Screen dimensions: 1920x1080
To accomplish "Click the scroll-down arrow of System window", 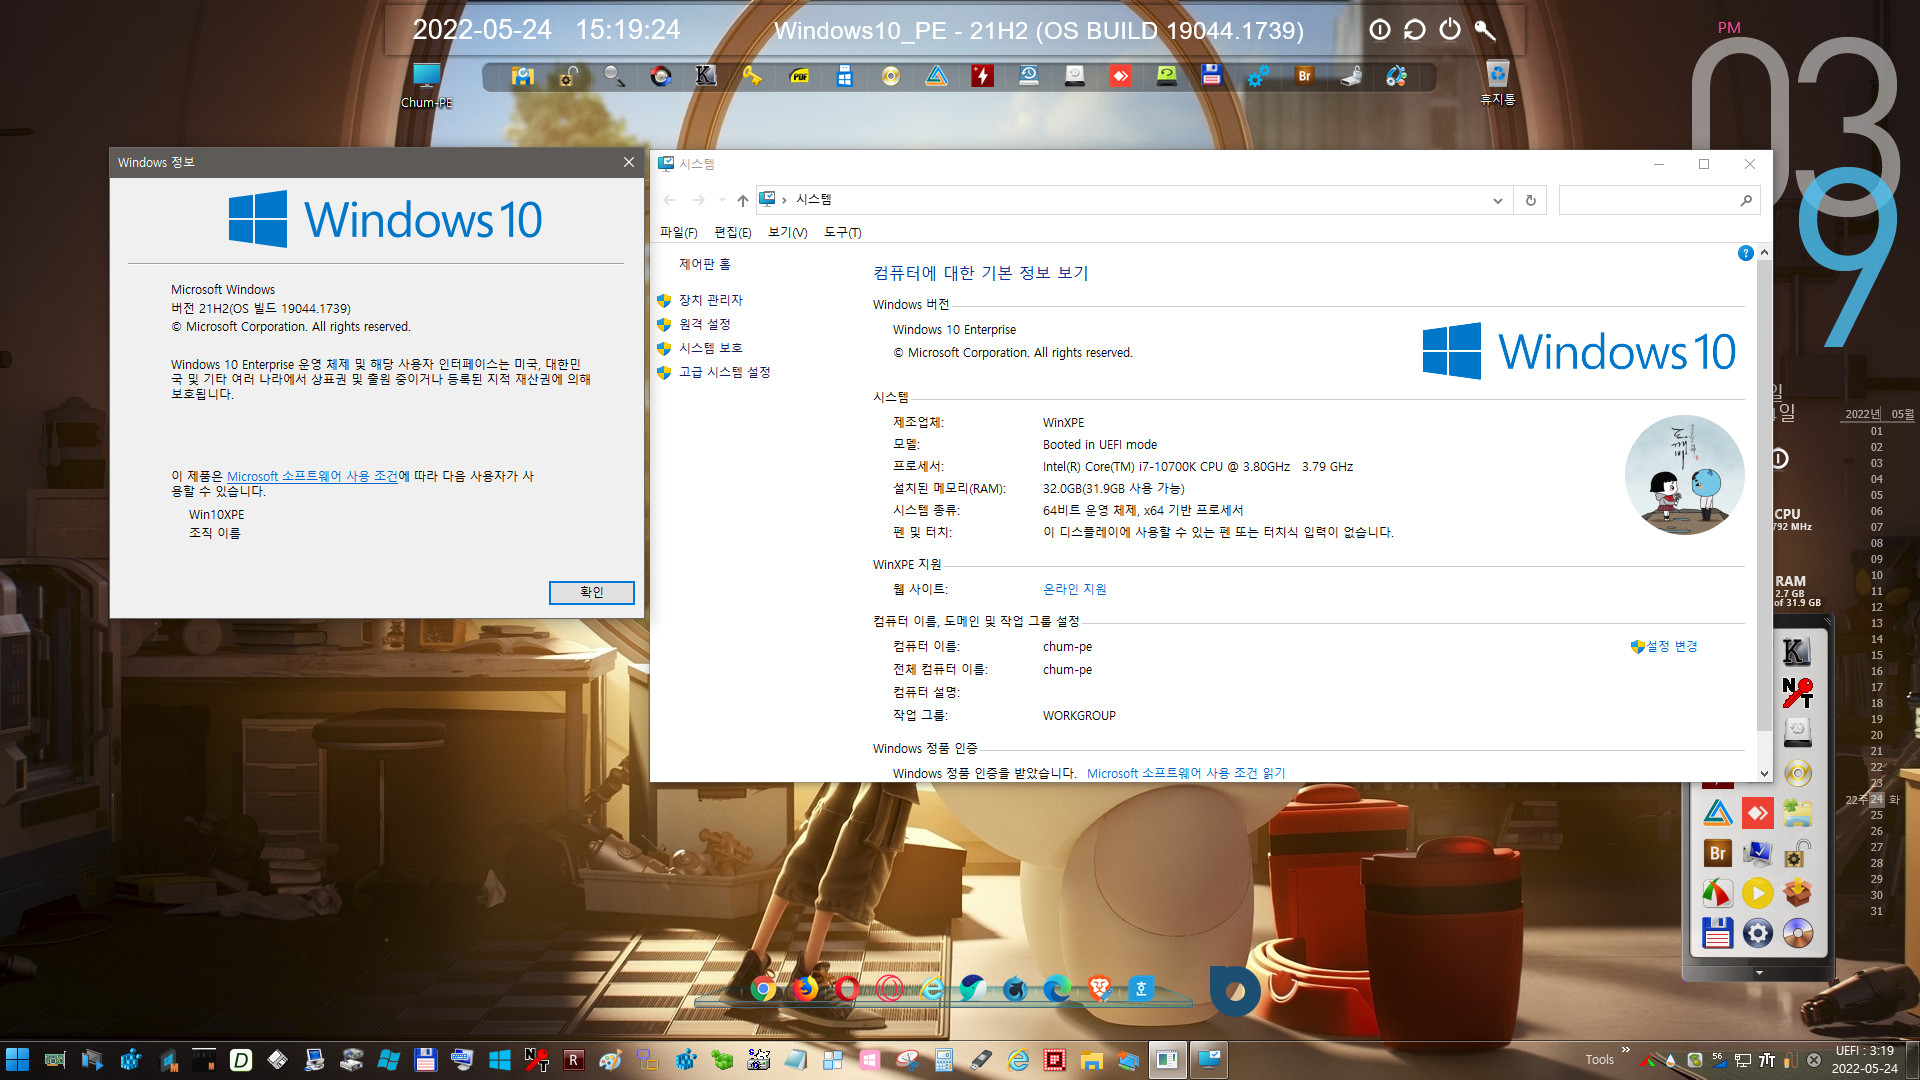I will point(1764,773).
